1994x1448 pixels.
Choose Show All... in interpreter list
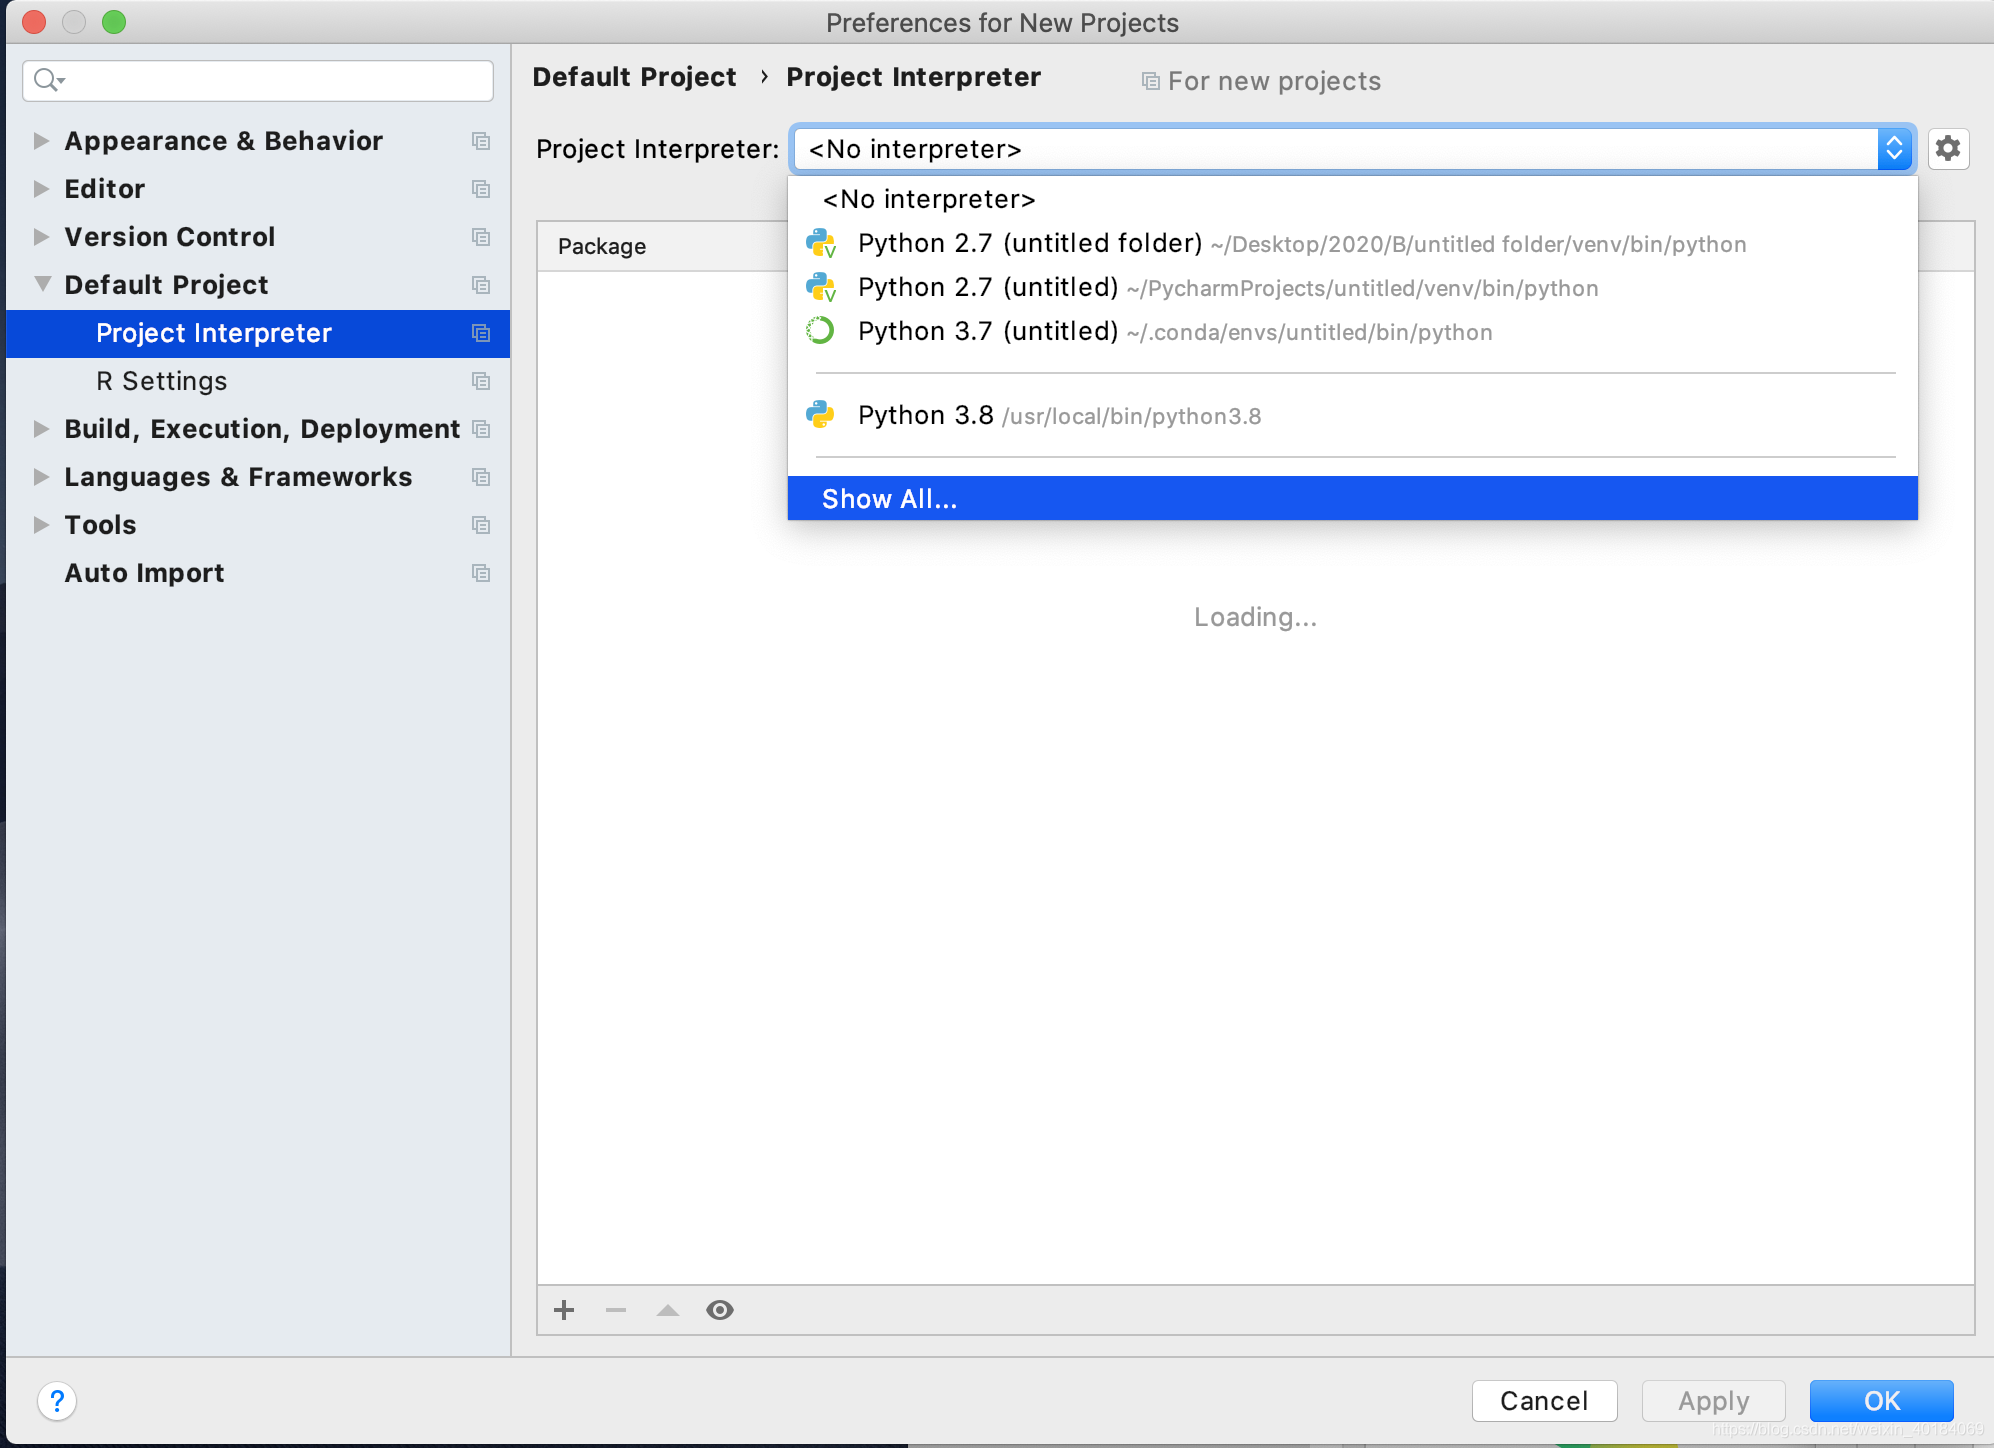pyautogui.click(x=1353, y=498)
